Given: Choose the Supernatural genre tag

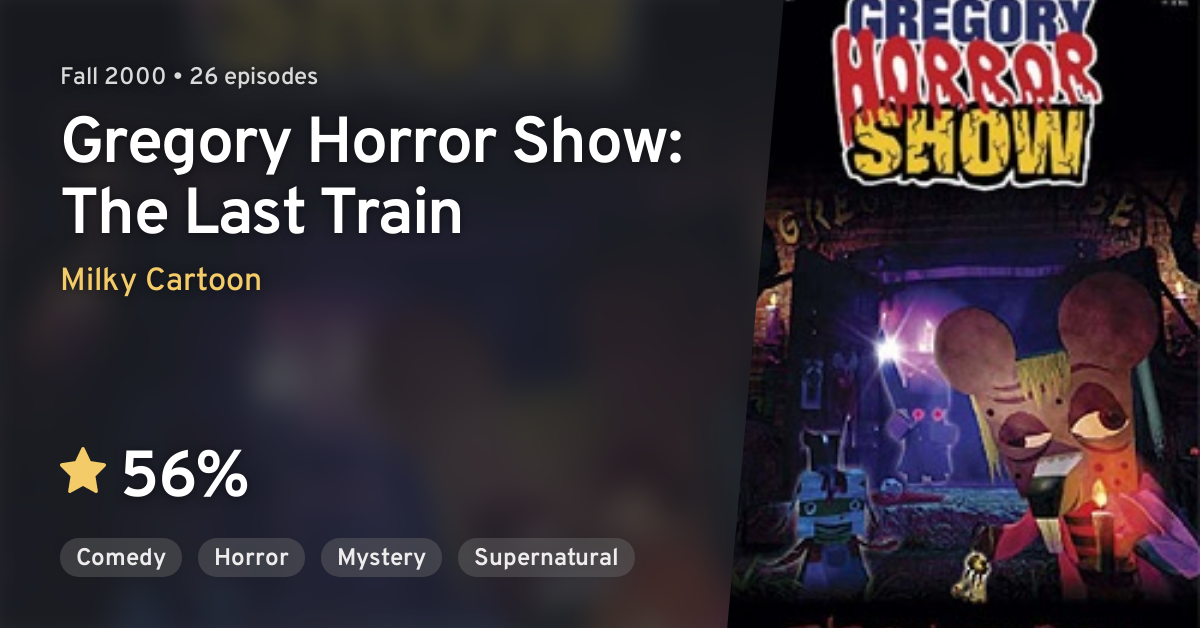Looking at the screenshot, I should [x=546, y=557].
